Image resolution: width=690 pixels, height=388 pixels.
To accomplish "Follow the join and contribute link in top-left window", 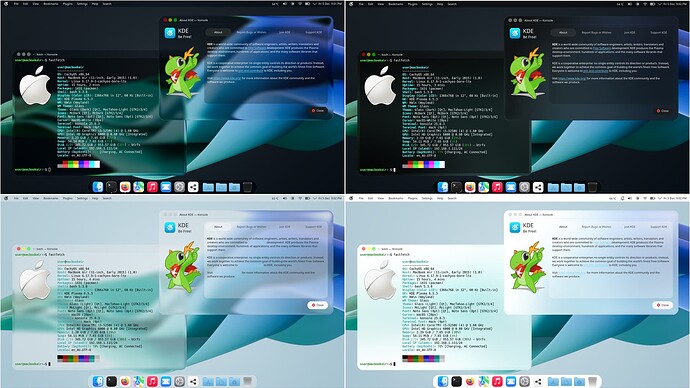I will 250,70.
